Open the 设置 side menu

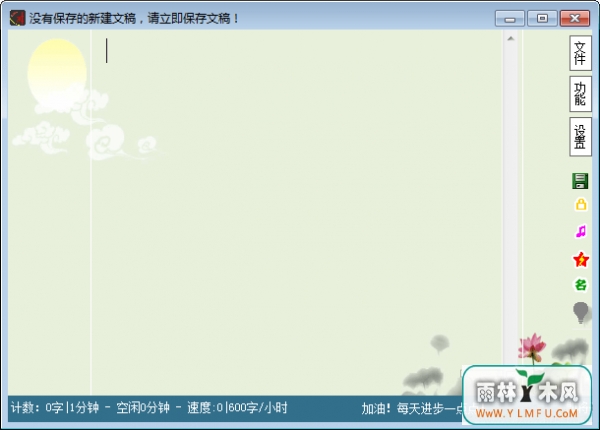(x=580, y=137)
